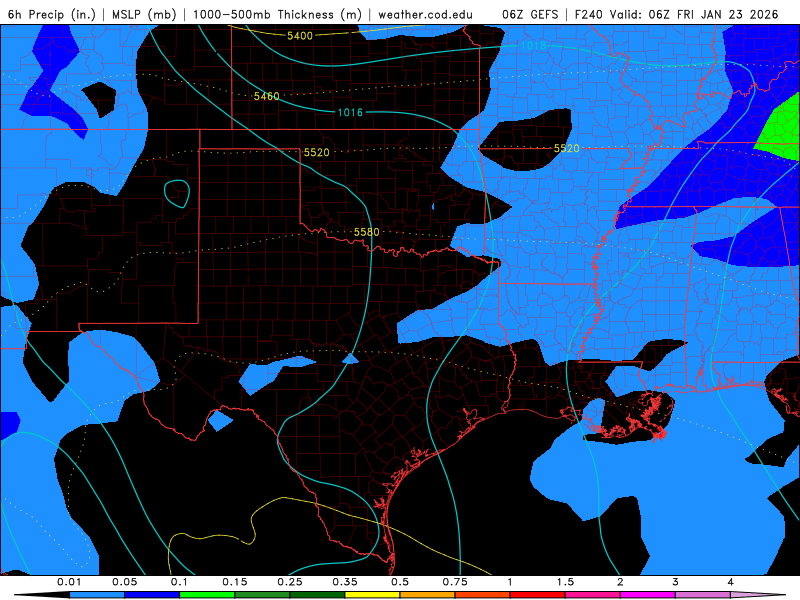This screenshot has width=800, height=600.
Task: Click the "MSLP (mb)" header label
Action: pos(144,14)
